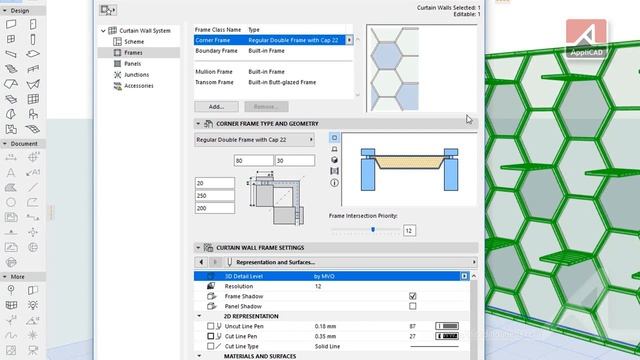Click the 3D view icon beside frame preview
Image resolution: width=640 pixels, height=360 pixels.
334,160
